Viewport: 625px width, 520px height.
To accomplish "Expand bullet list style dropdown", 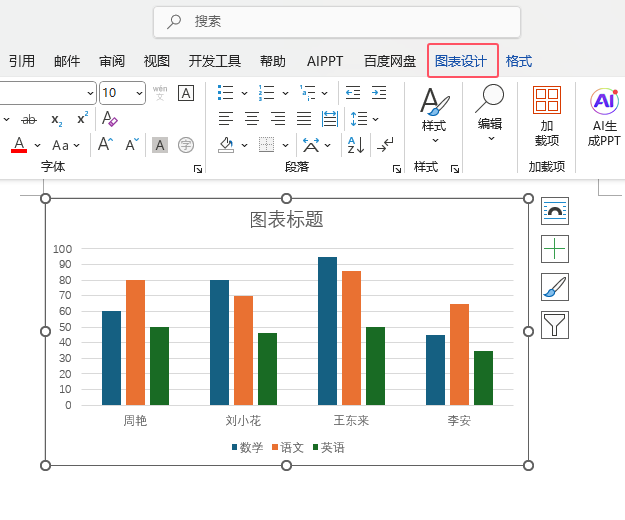I will click(244, 93).
